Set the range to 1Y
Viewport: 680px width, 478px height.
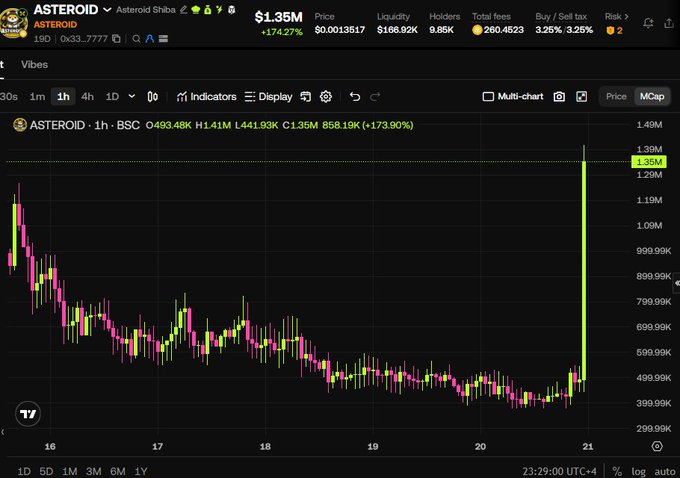coord(141,471)
